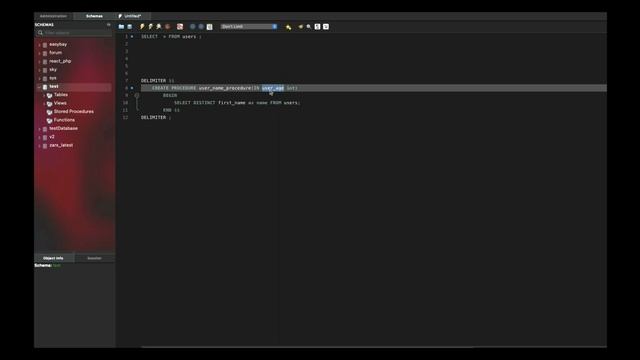
Task: Switch to the Administration tab
Action: [x=53, y=16]
